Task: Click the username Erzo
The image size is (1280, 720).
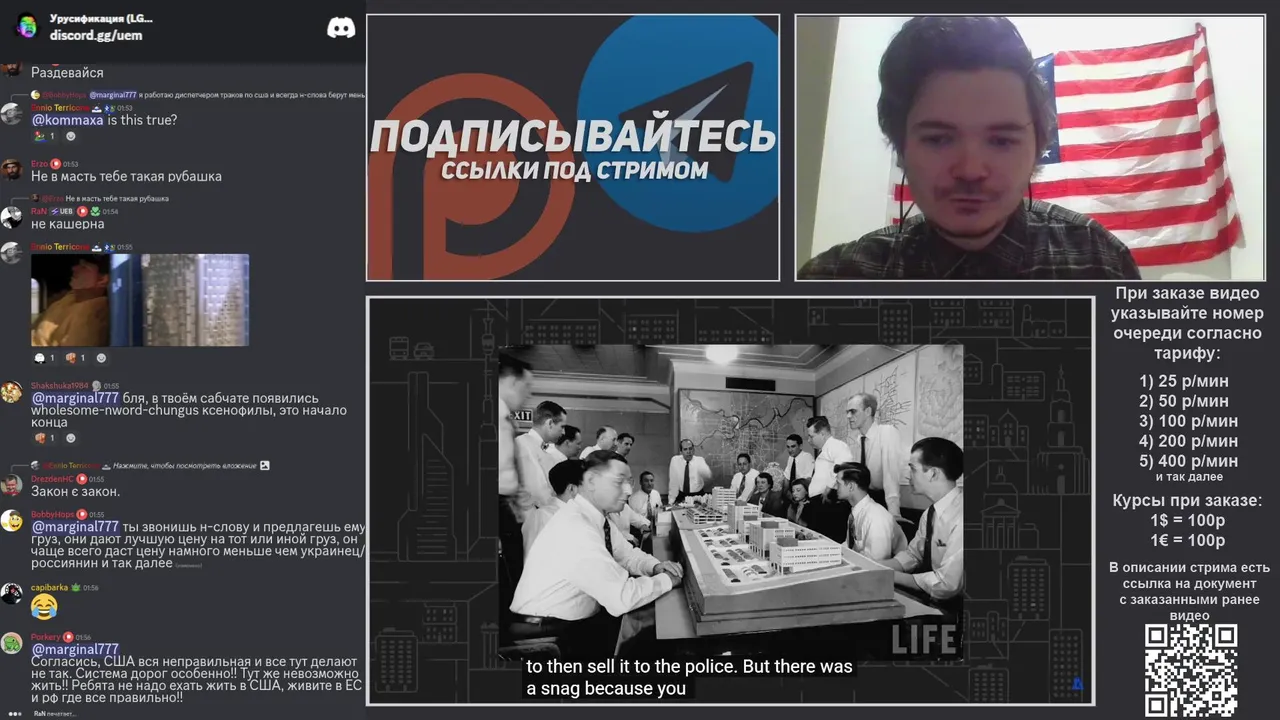Action: click(x=39, y=163)
